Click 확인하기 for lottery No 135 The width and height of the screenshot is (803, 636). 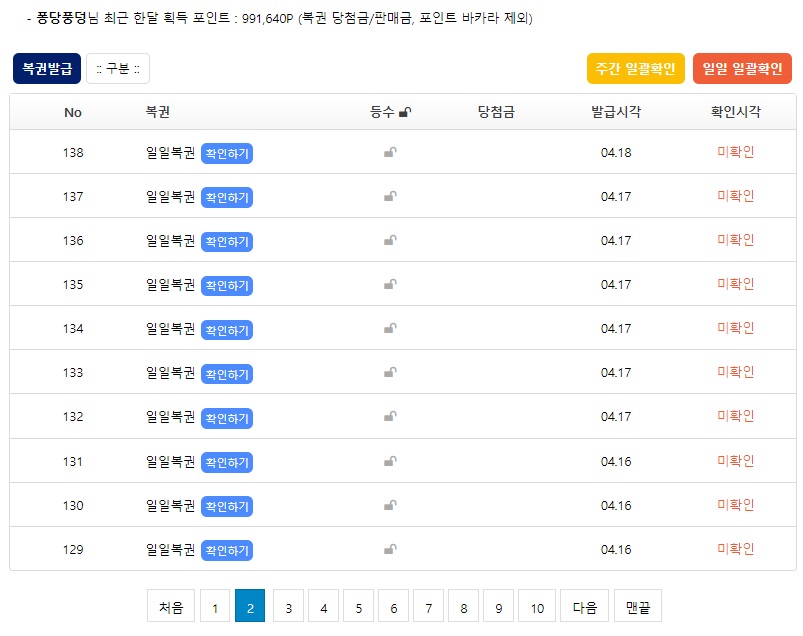[x=227, y=285]
